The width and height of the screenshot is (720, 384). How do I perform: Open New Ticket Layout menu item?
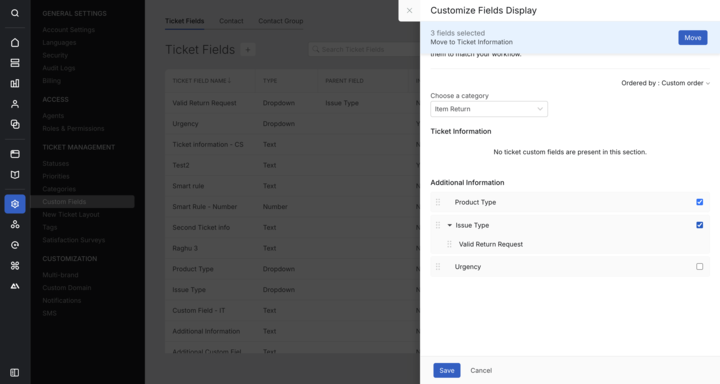(71, 215)
